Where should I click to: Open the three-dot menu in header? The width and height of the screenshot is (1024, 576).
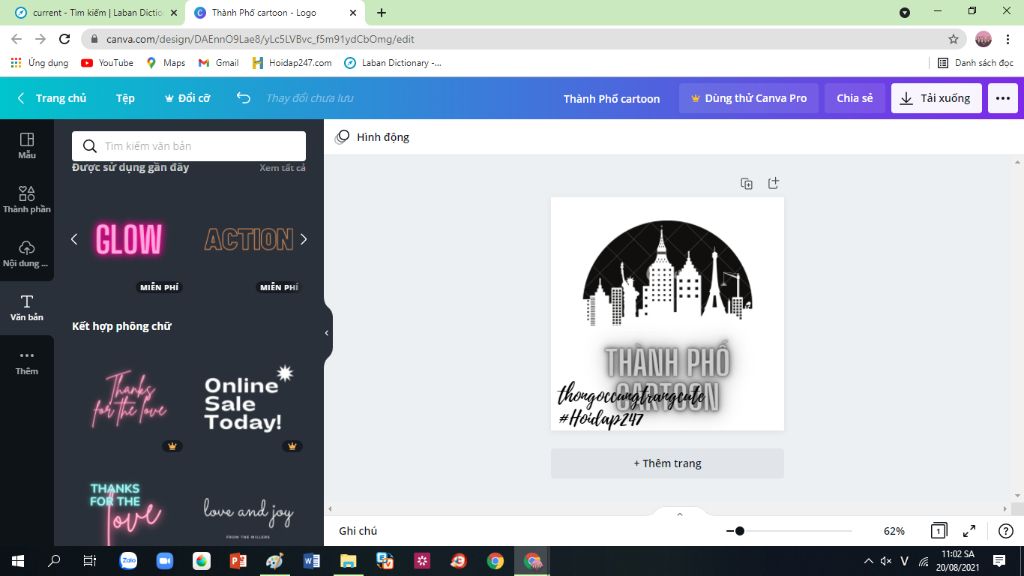pos(1002,98)
